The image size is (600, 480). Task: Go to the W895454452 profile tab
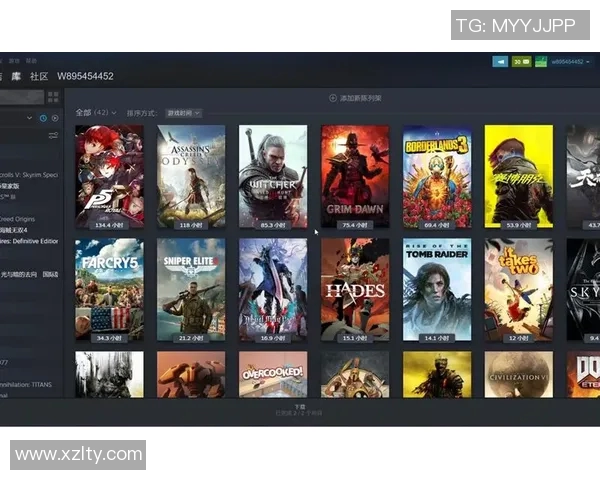(x=85, y=76)
